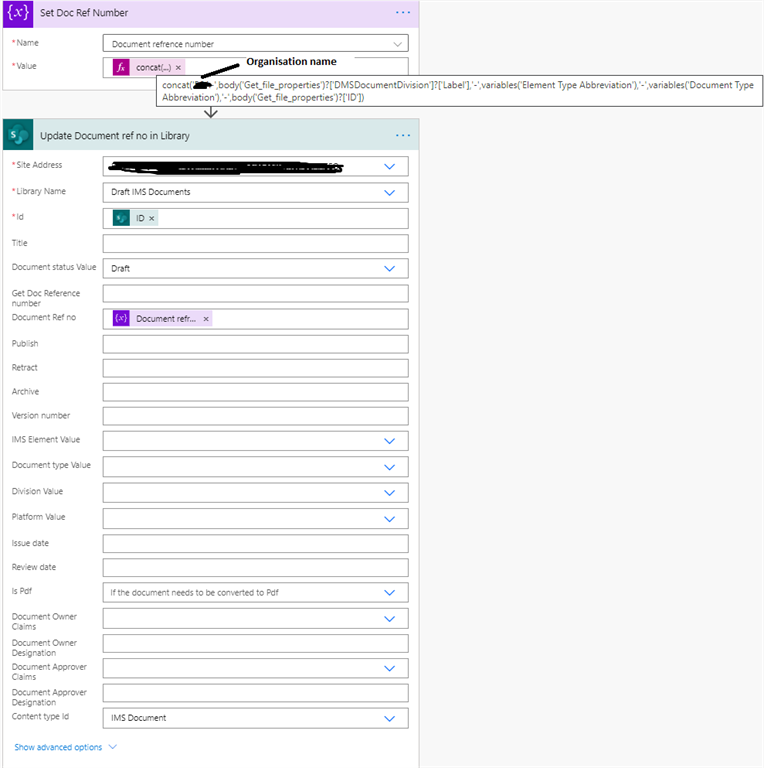Image resolution: width=764 pixels, height=768 pixels.
Task: Open the Is Pdf dropdown
Action: pyautogui.click(x=389, y=593)
